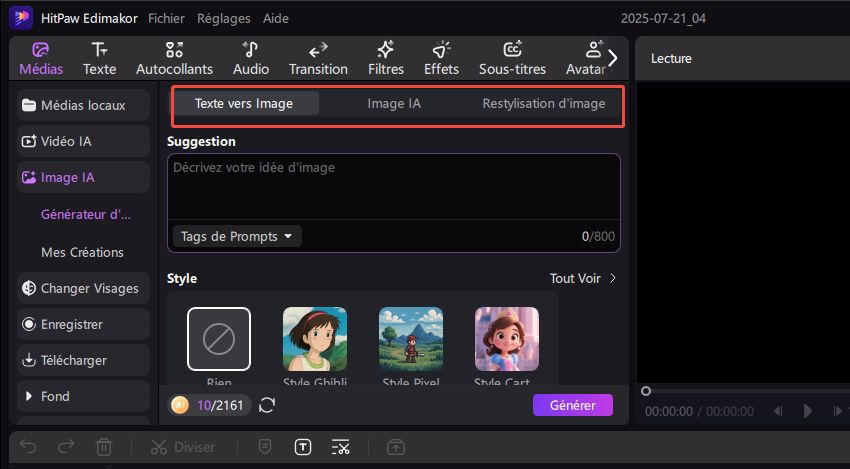Viewport: 850px width, 469px height.
Task: Open the Autocollants stickers tool
Action: (x=174, y=58)
